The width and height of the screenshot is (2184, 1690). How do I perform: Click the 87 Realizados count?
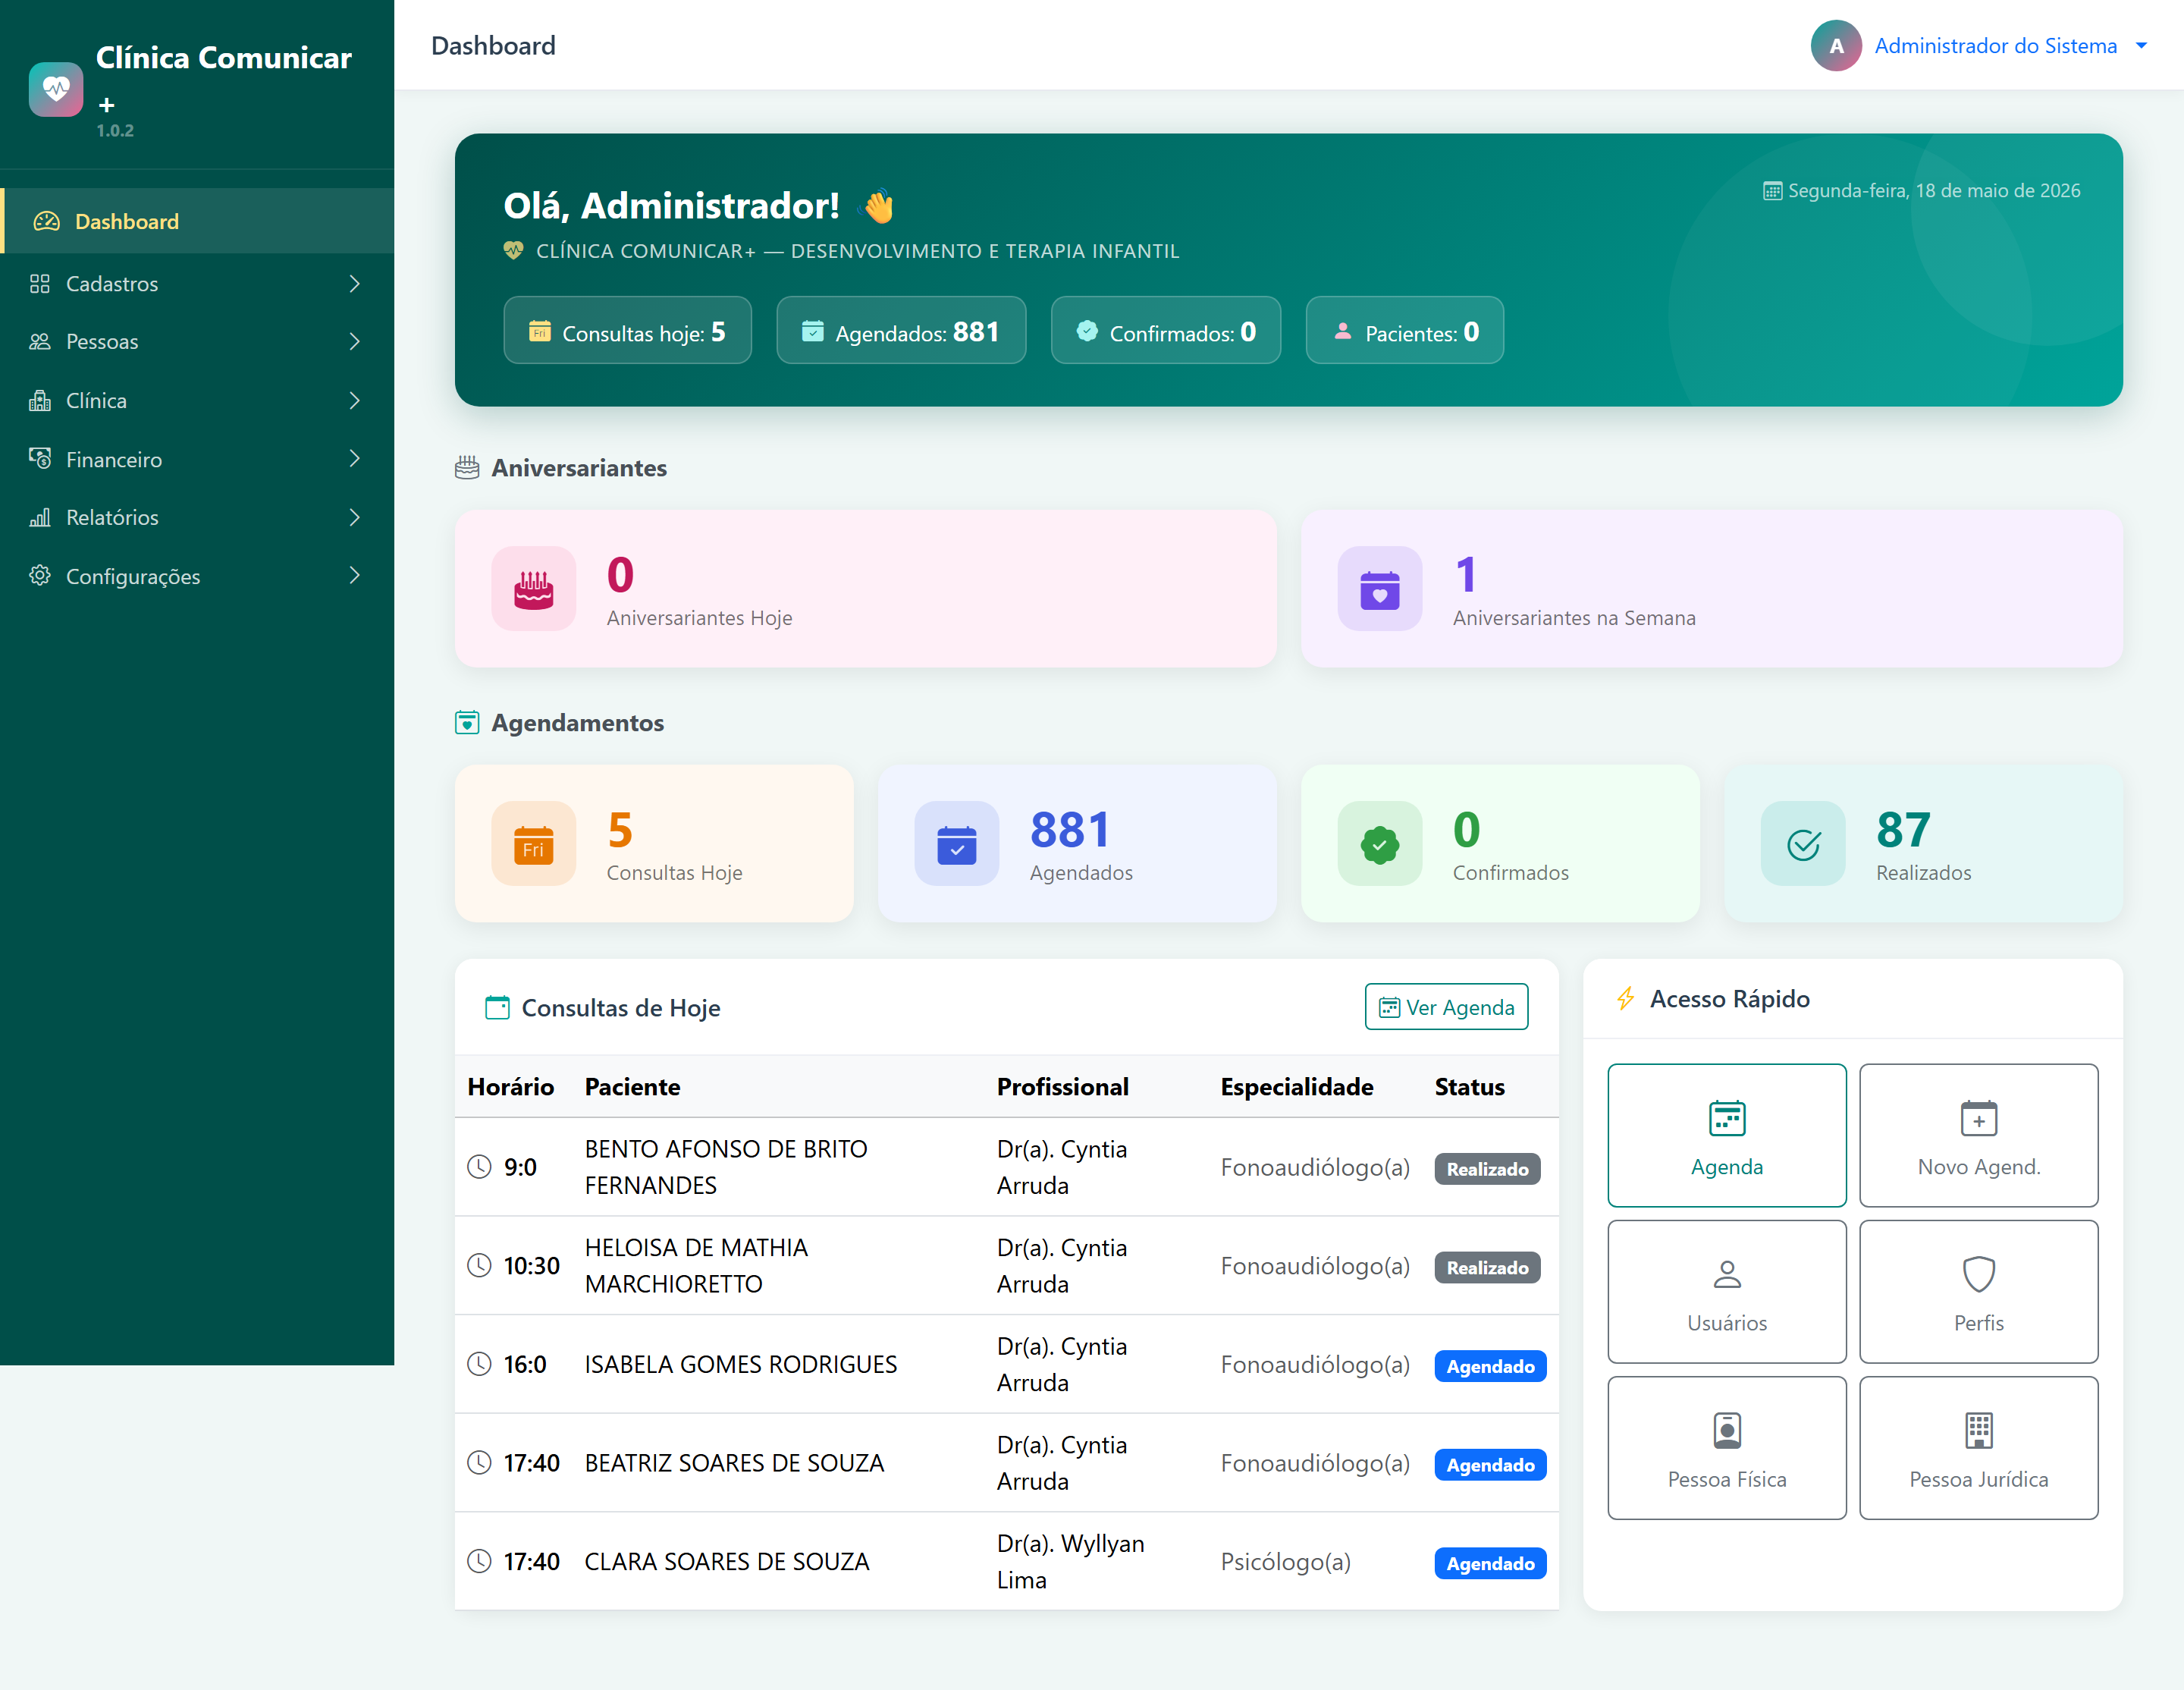coord(1903,830)
